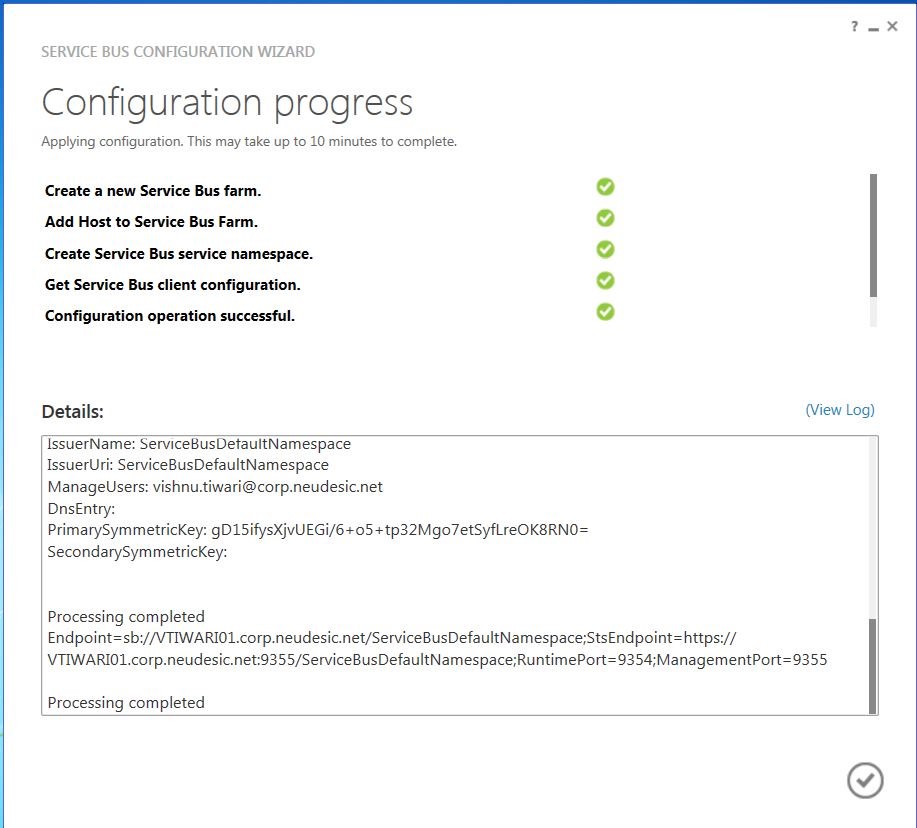Select 'Create a new Service Bus farm.' step text
Viewport: 917px width, 828px height.
(153, 191)
